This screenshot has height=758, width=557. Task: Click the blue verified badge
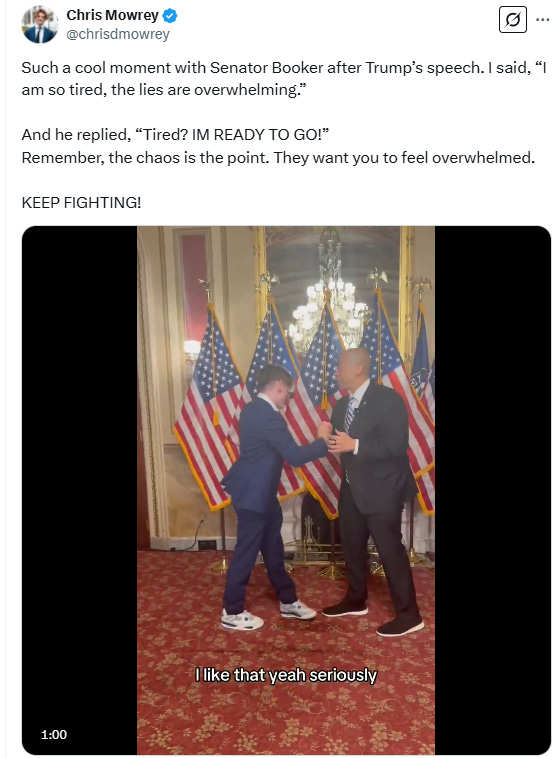[x=170, y=15]
